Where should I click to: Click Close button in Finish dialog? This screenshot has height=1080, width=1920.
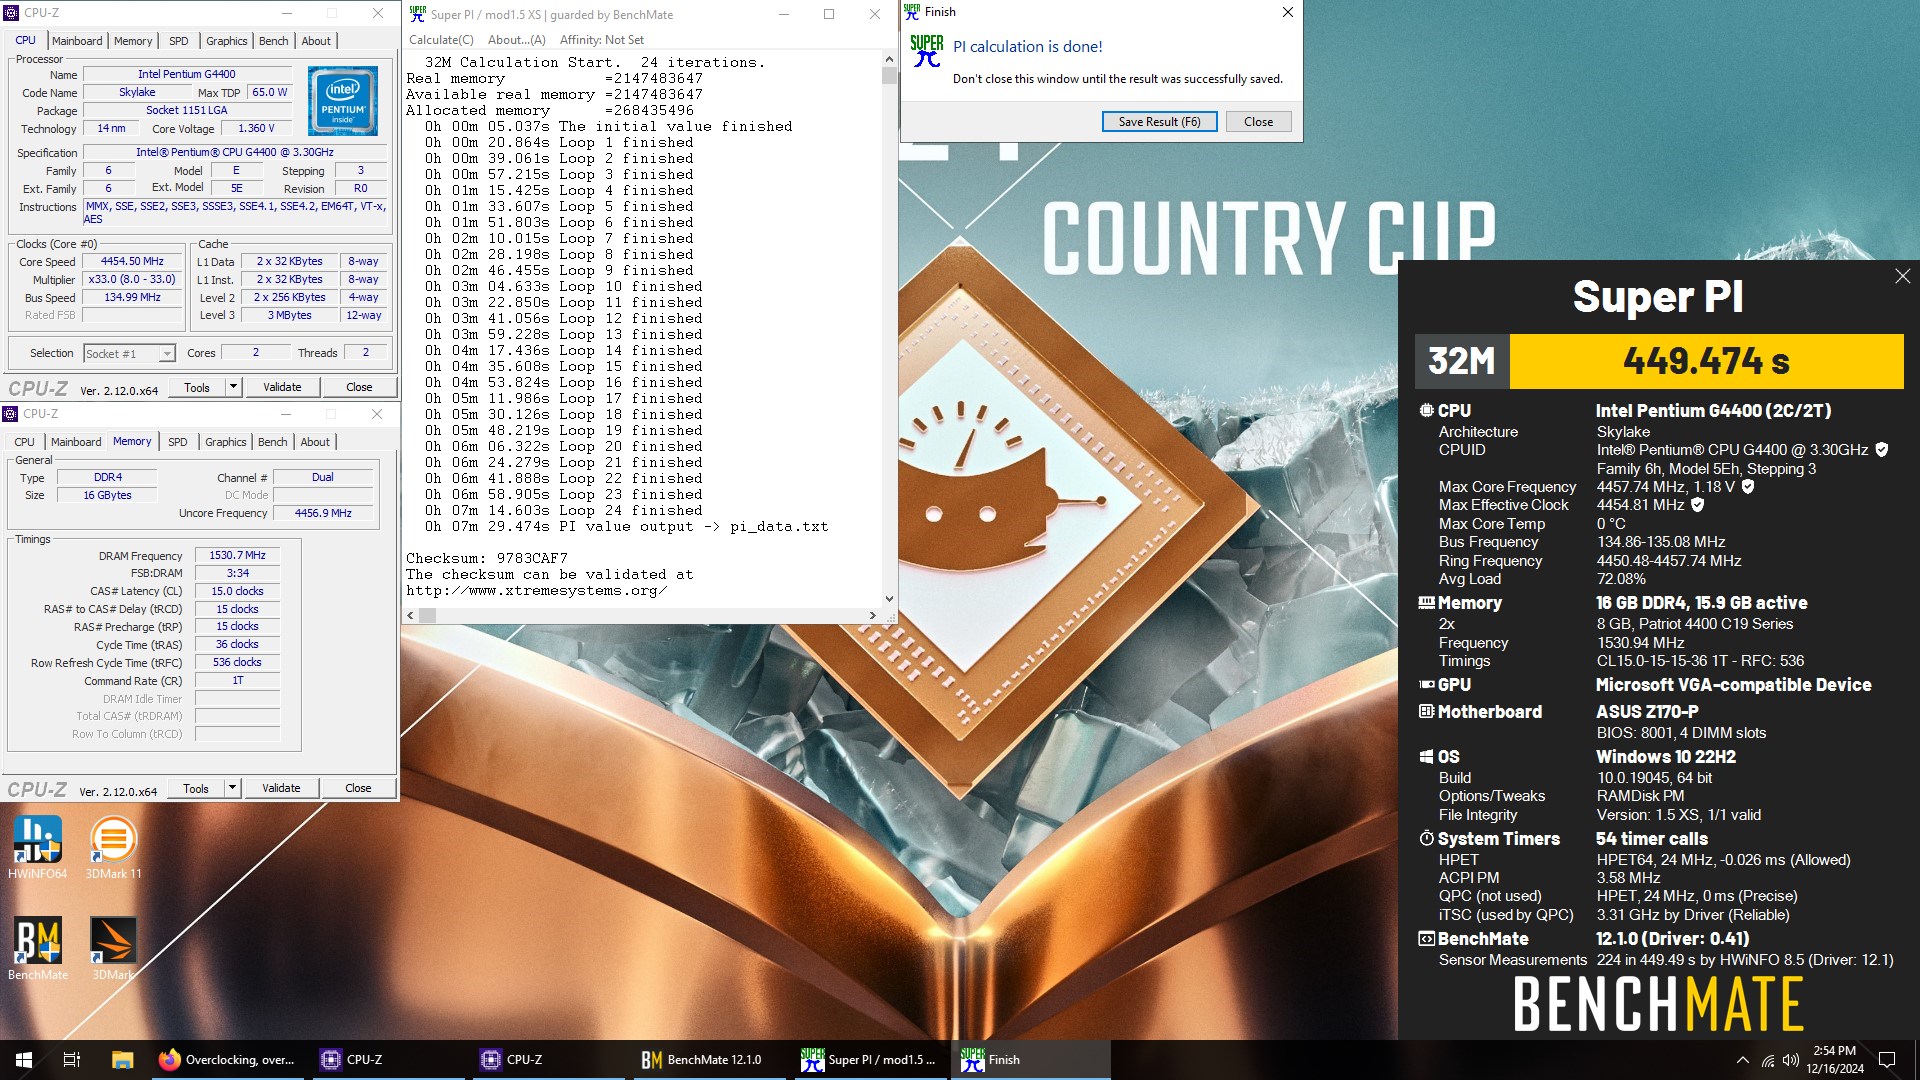click(x=1258, y=122)
